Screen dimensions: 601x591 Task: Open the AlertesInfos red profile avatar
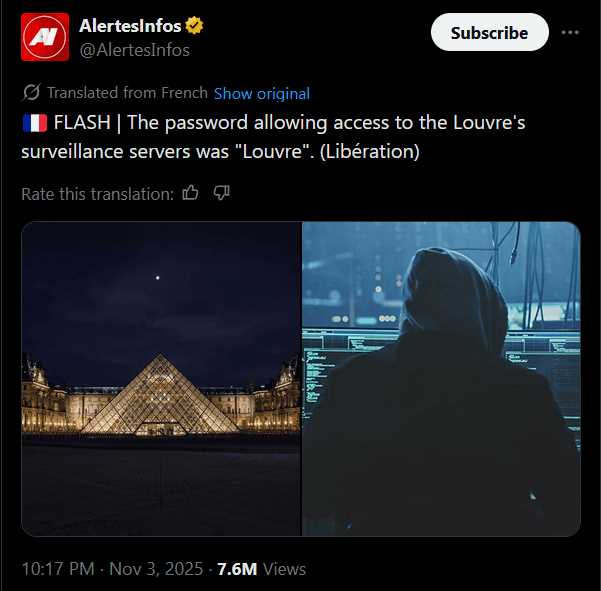coord(45,37)
